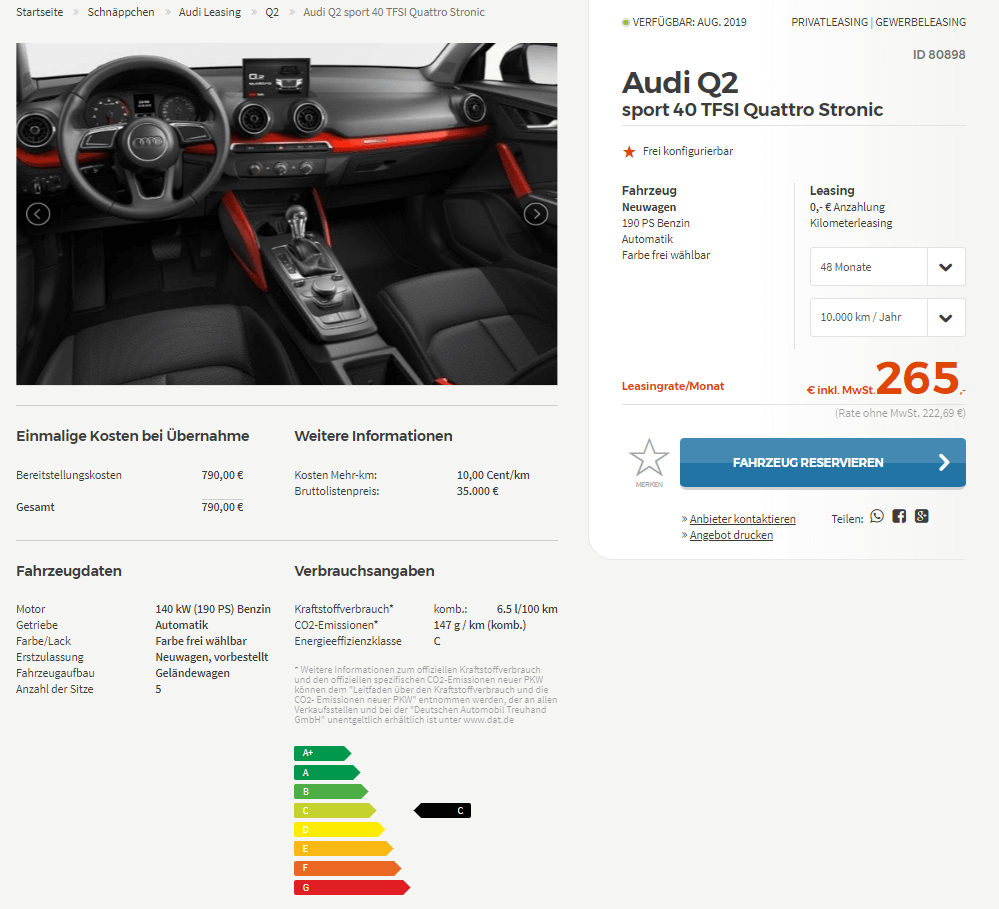Viewport: 999px width, 909px height.
Task: Click the Verfügbar: Aug. 2019 availability label
Action: click(684, 22)
